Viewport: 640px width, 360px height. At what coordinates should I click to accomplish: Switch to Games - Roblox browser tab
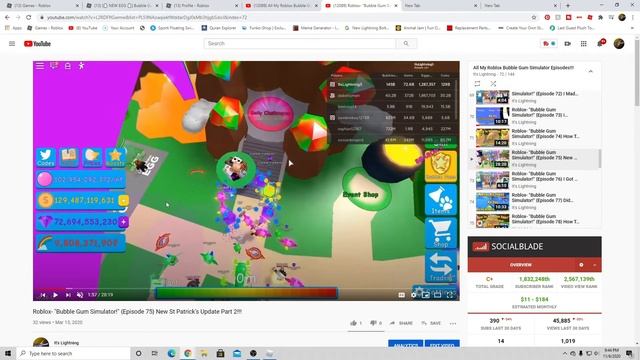pos(42,6)
